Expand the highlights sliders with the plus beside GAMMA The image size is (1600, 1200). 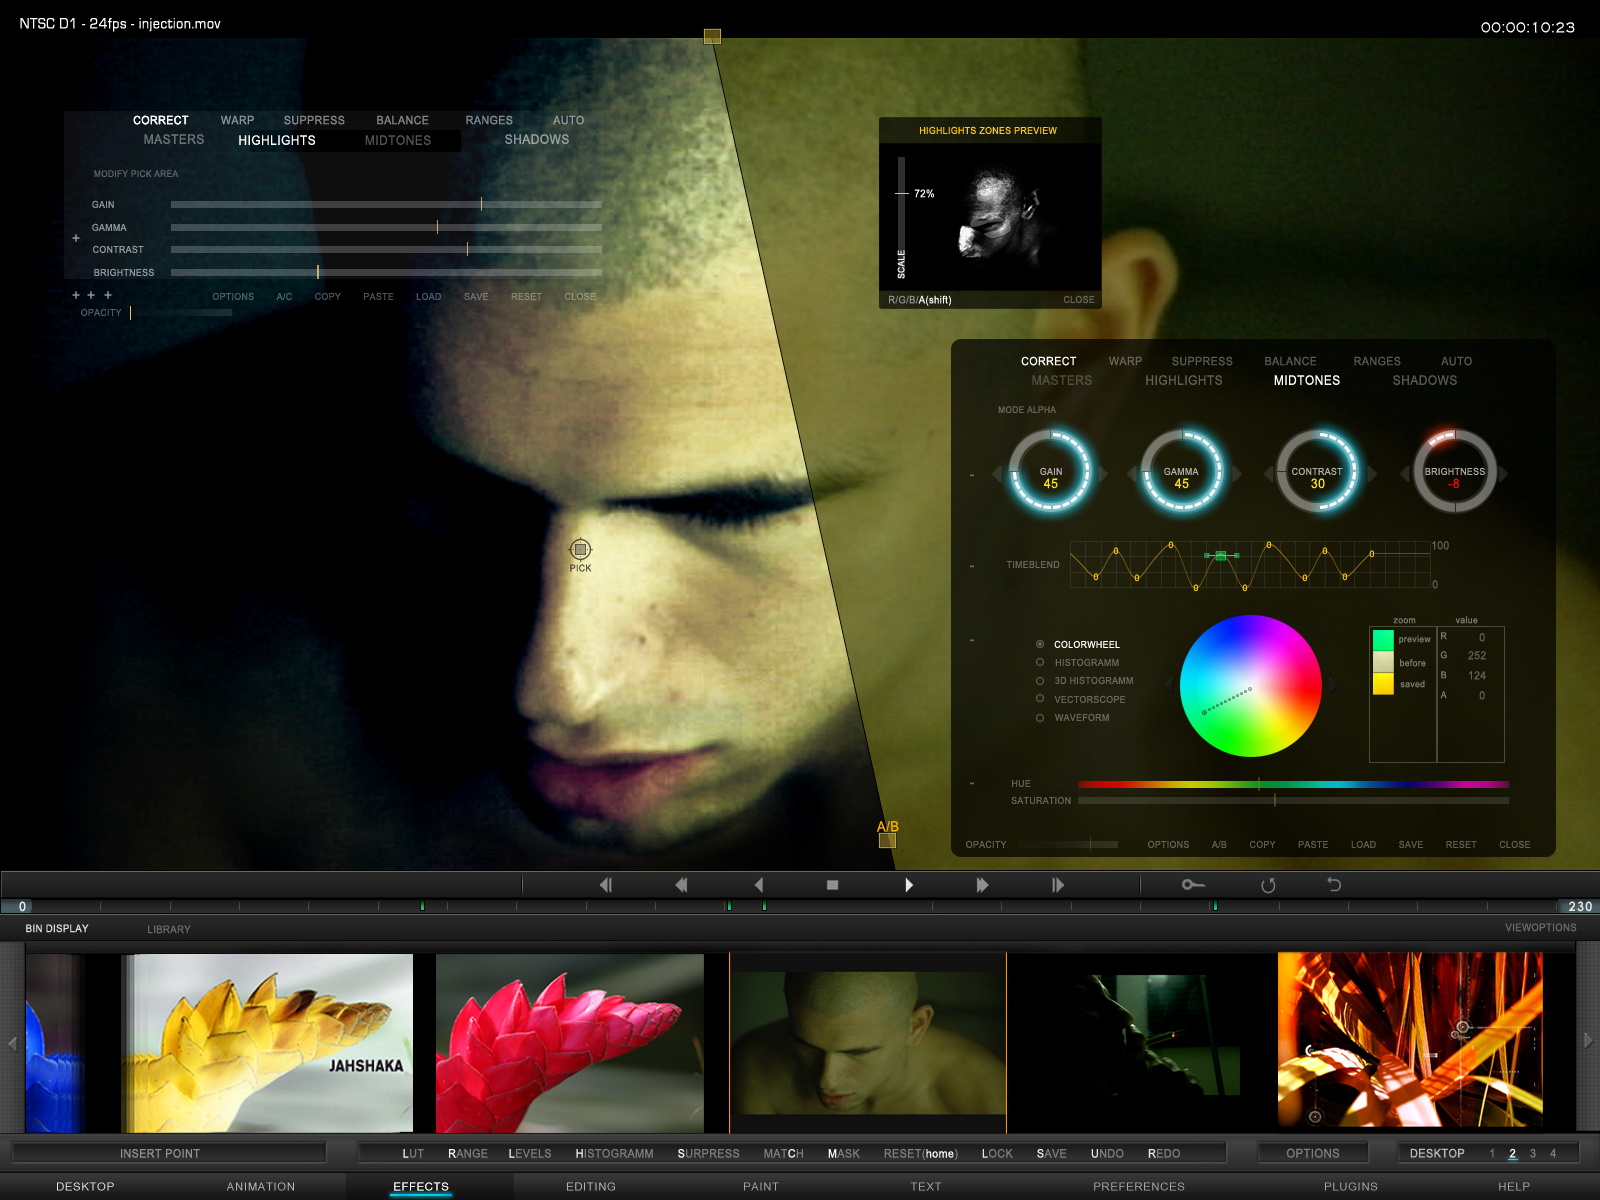(76, 238)
